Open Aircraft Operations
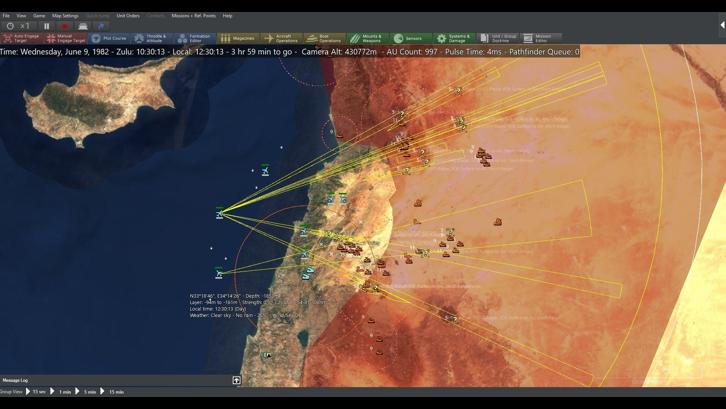 click(x=281, y=38)
